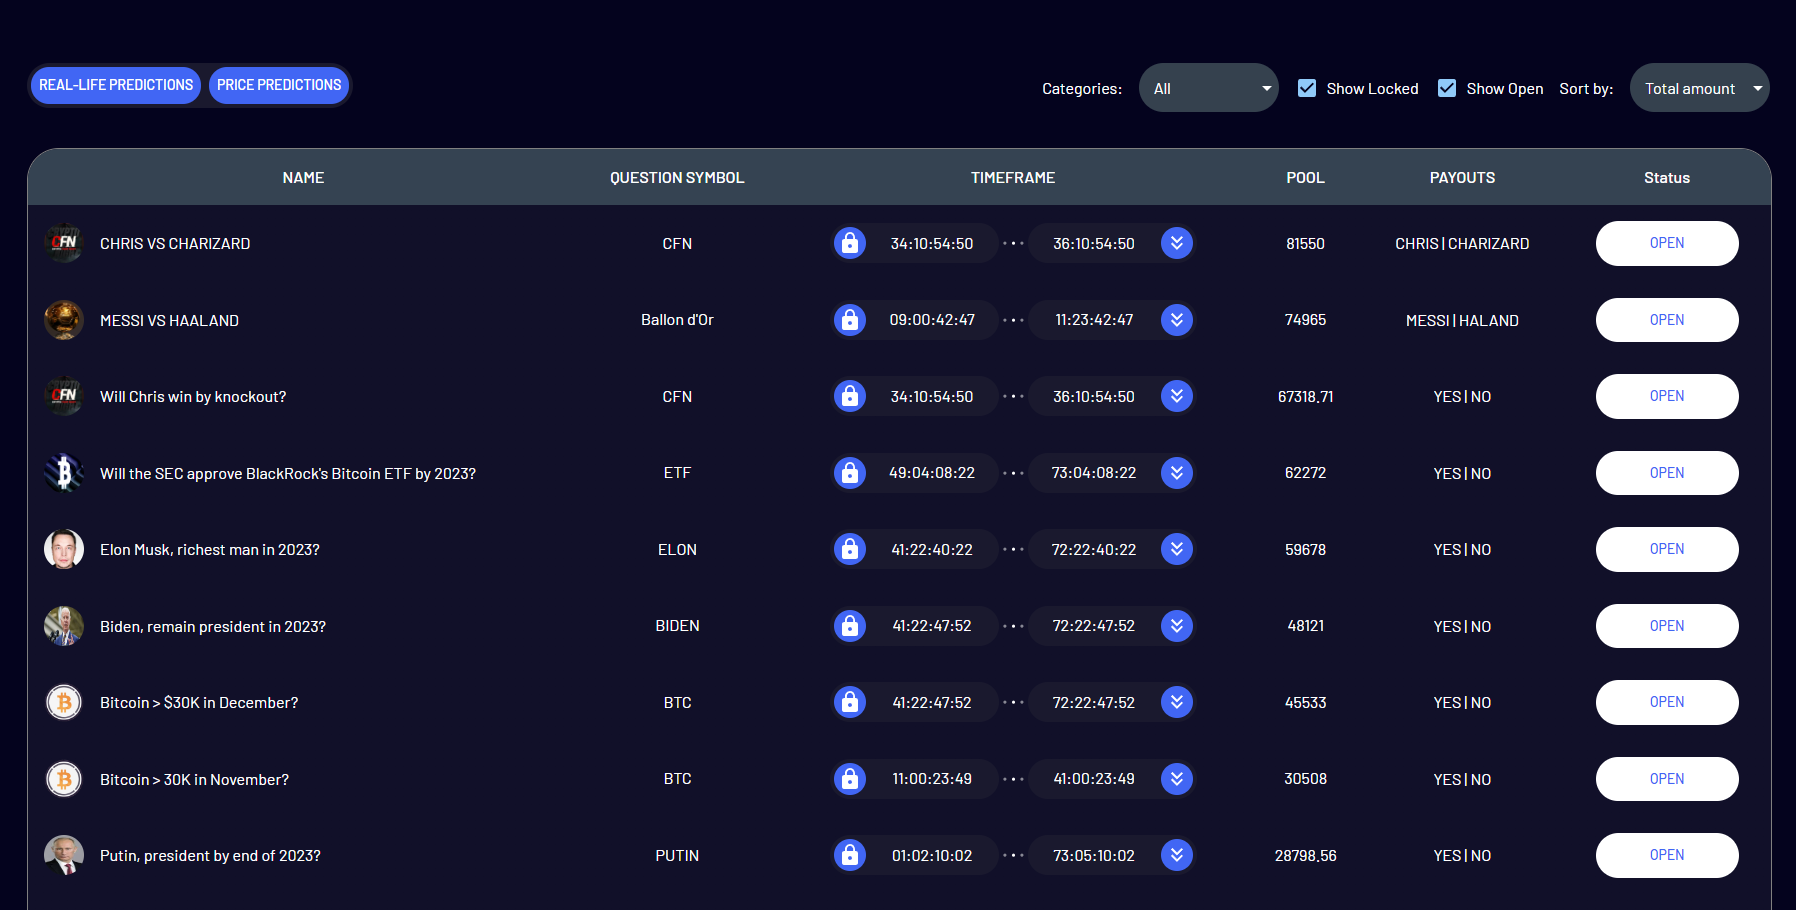Viewport: 1796px width, 910px height.
Task: Click lock icon in MESSI VS HAALAND row
Action: [850, 320]
